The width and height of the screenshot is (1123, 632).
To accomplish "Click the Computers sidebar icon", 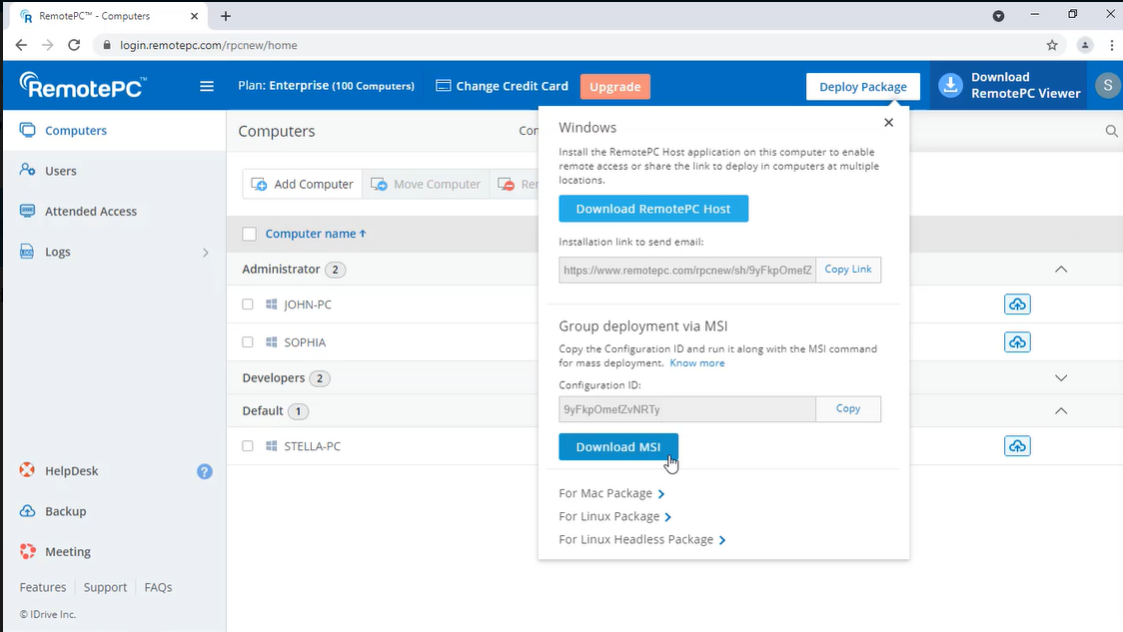I will [x=27, y=130].
